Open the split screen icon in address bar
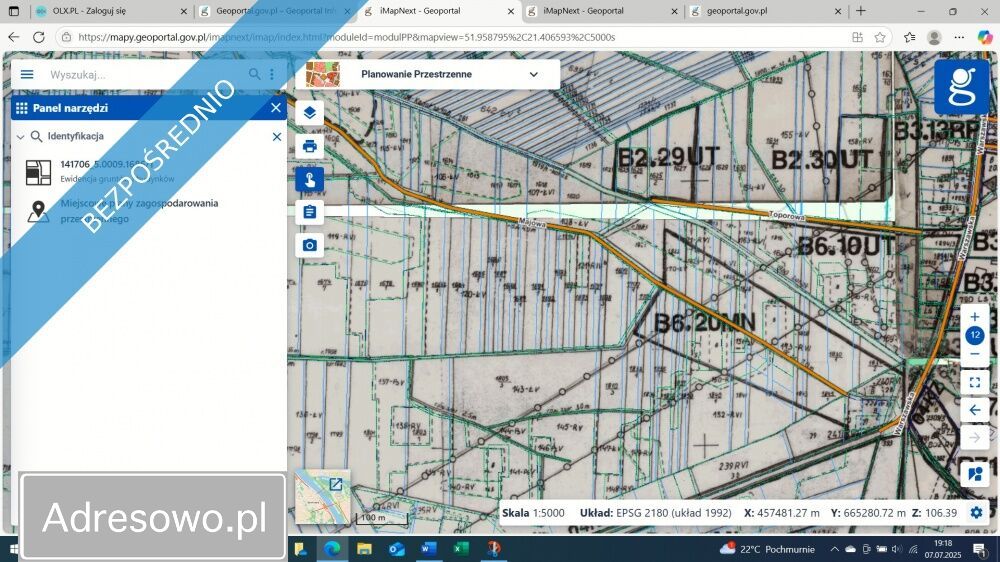 [x=857, y=38]
